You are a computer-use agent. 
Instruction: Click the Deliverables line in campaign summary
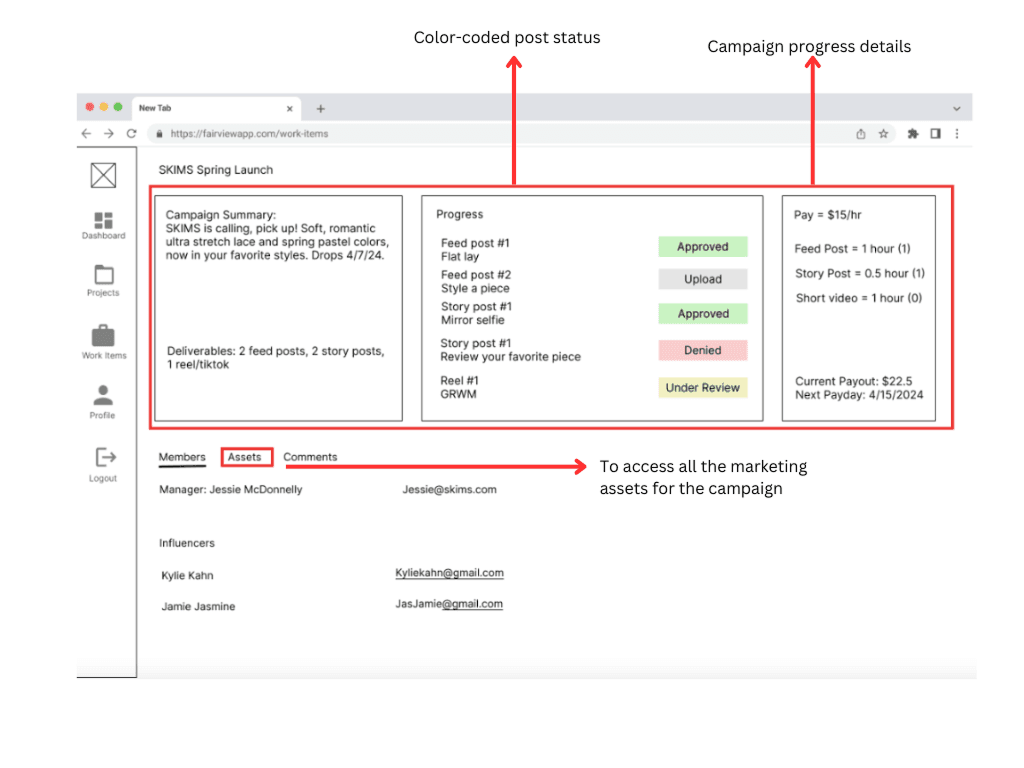(x=276, y=358)
